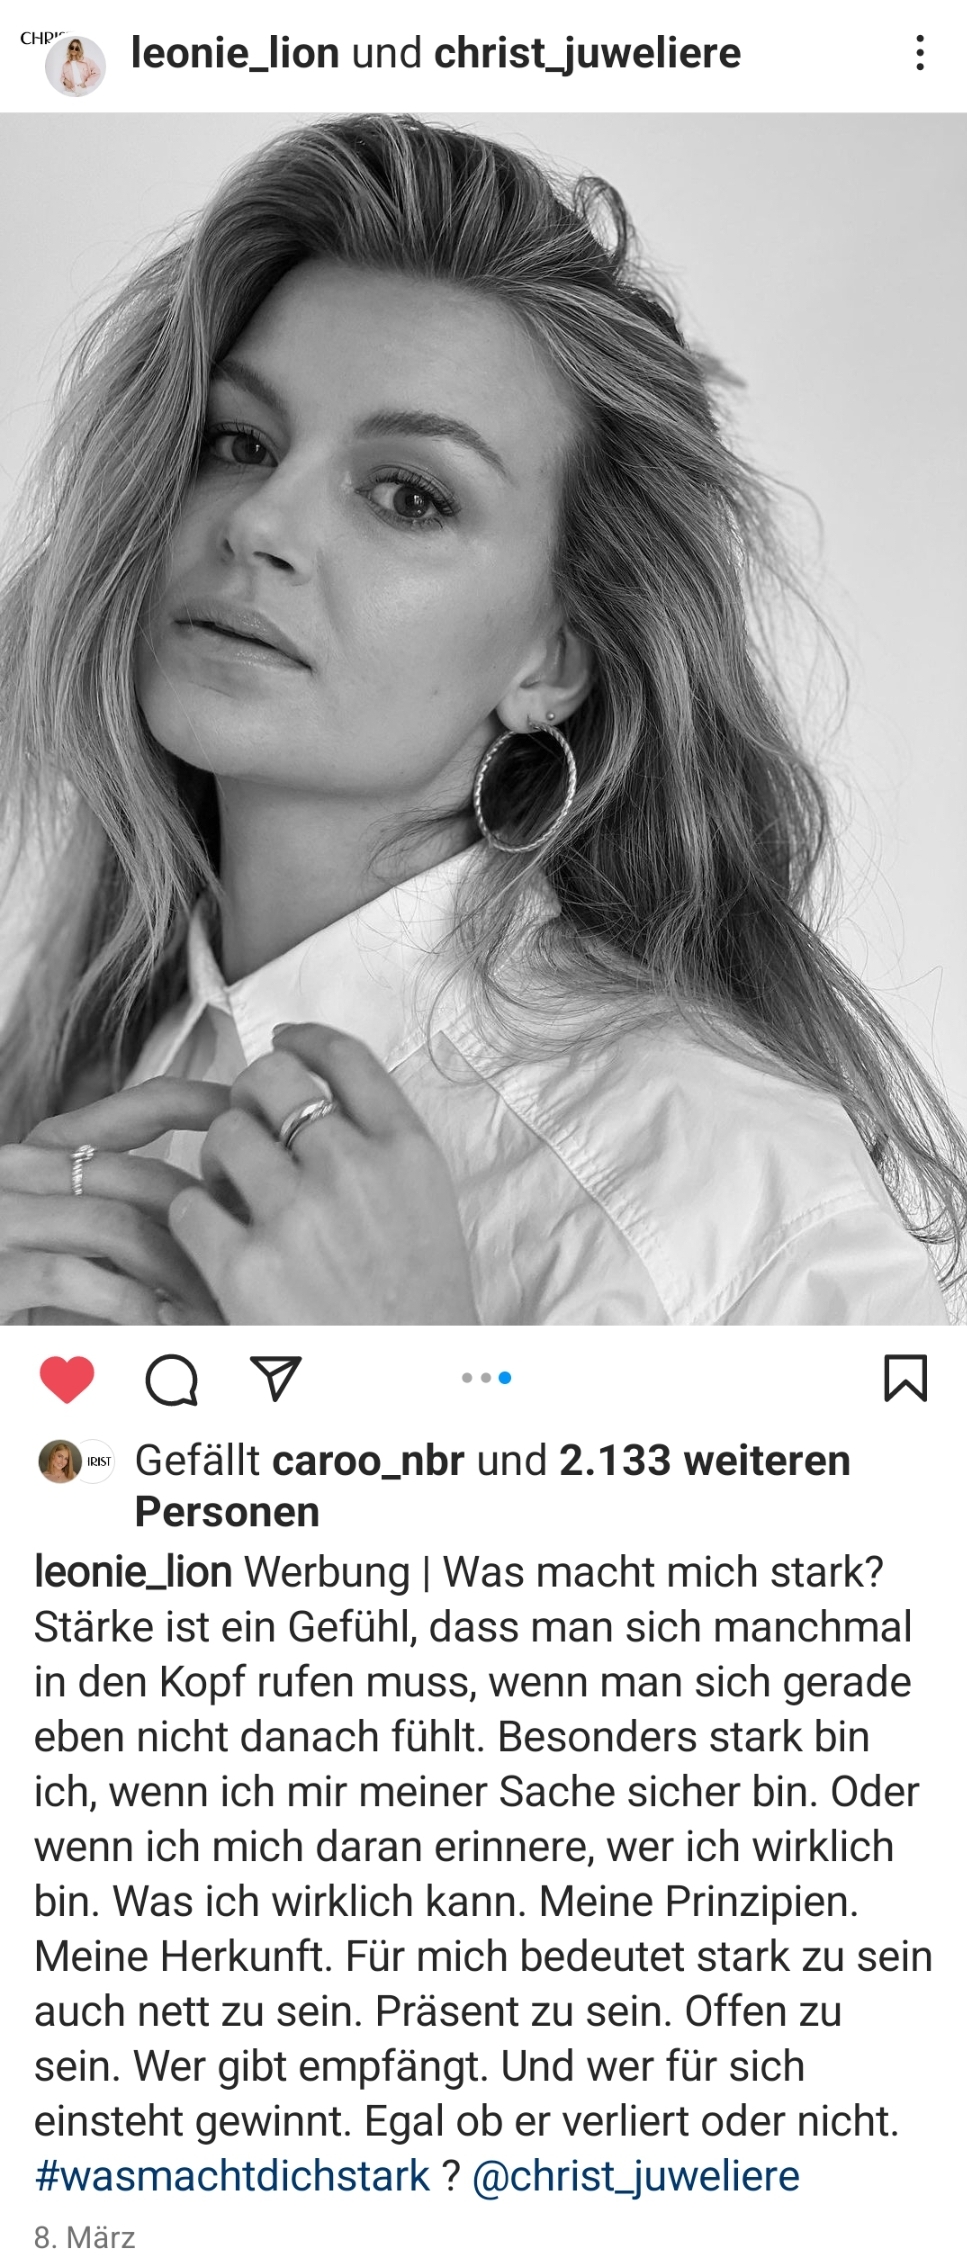Open christ_juweliere username in post header
This screenshot has height=2259, width=967.
tap(588, 53)
